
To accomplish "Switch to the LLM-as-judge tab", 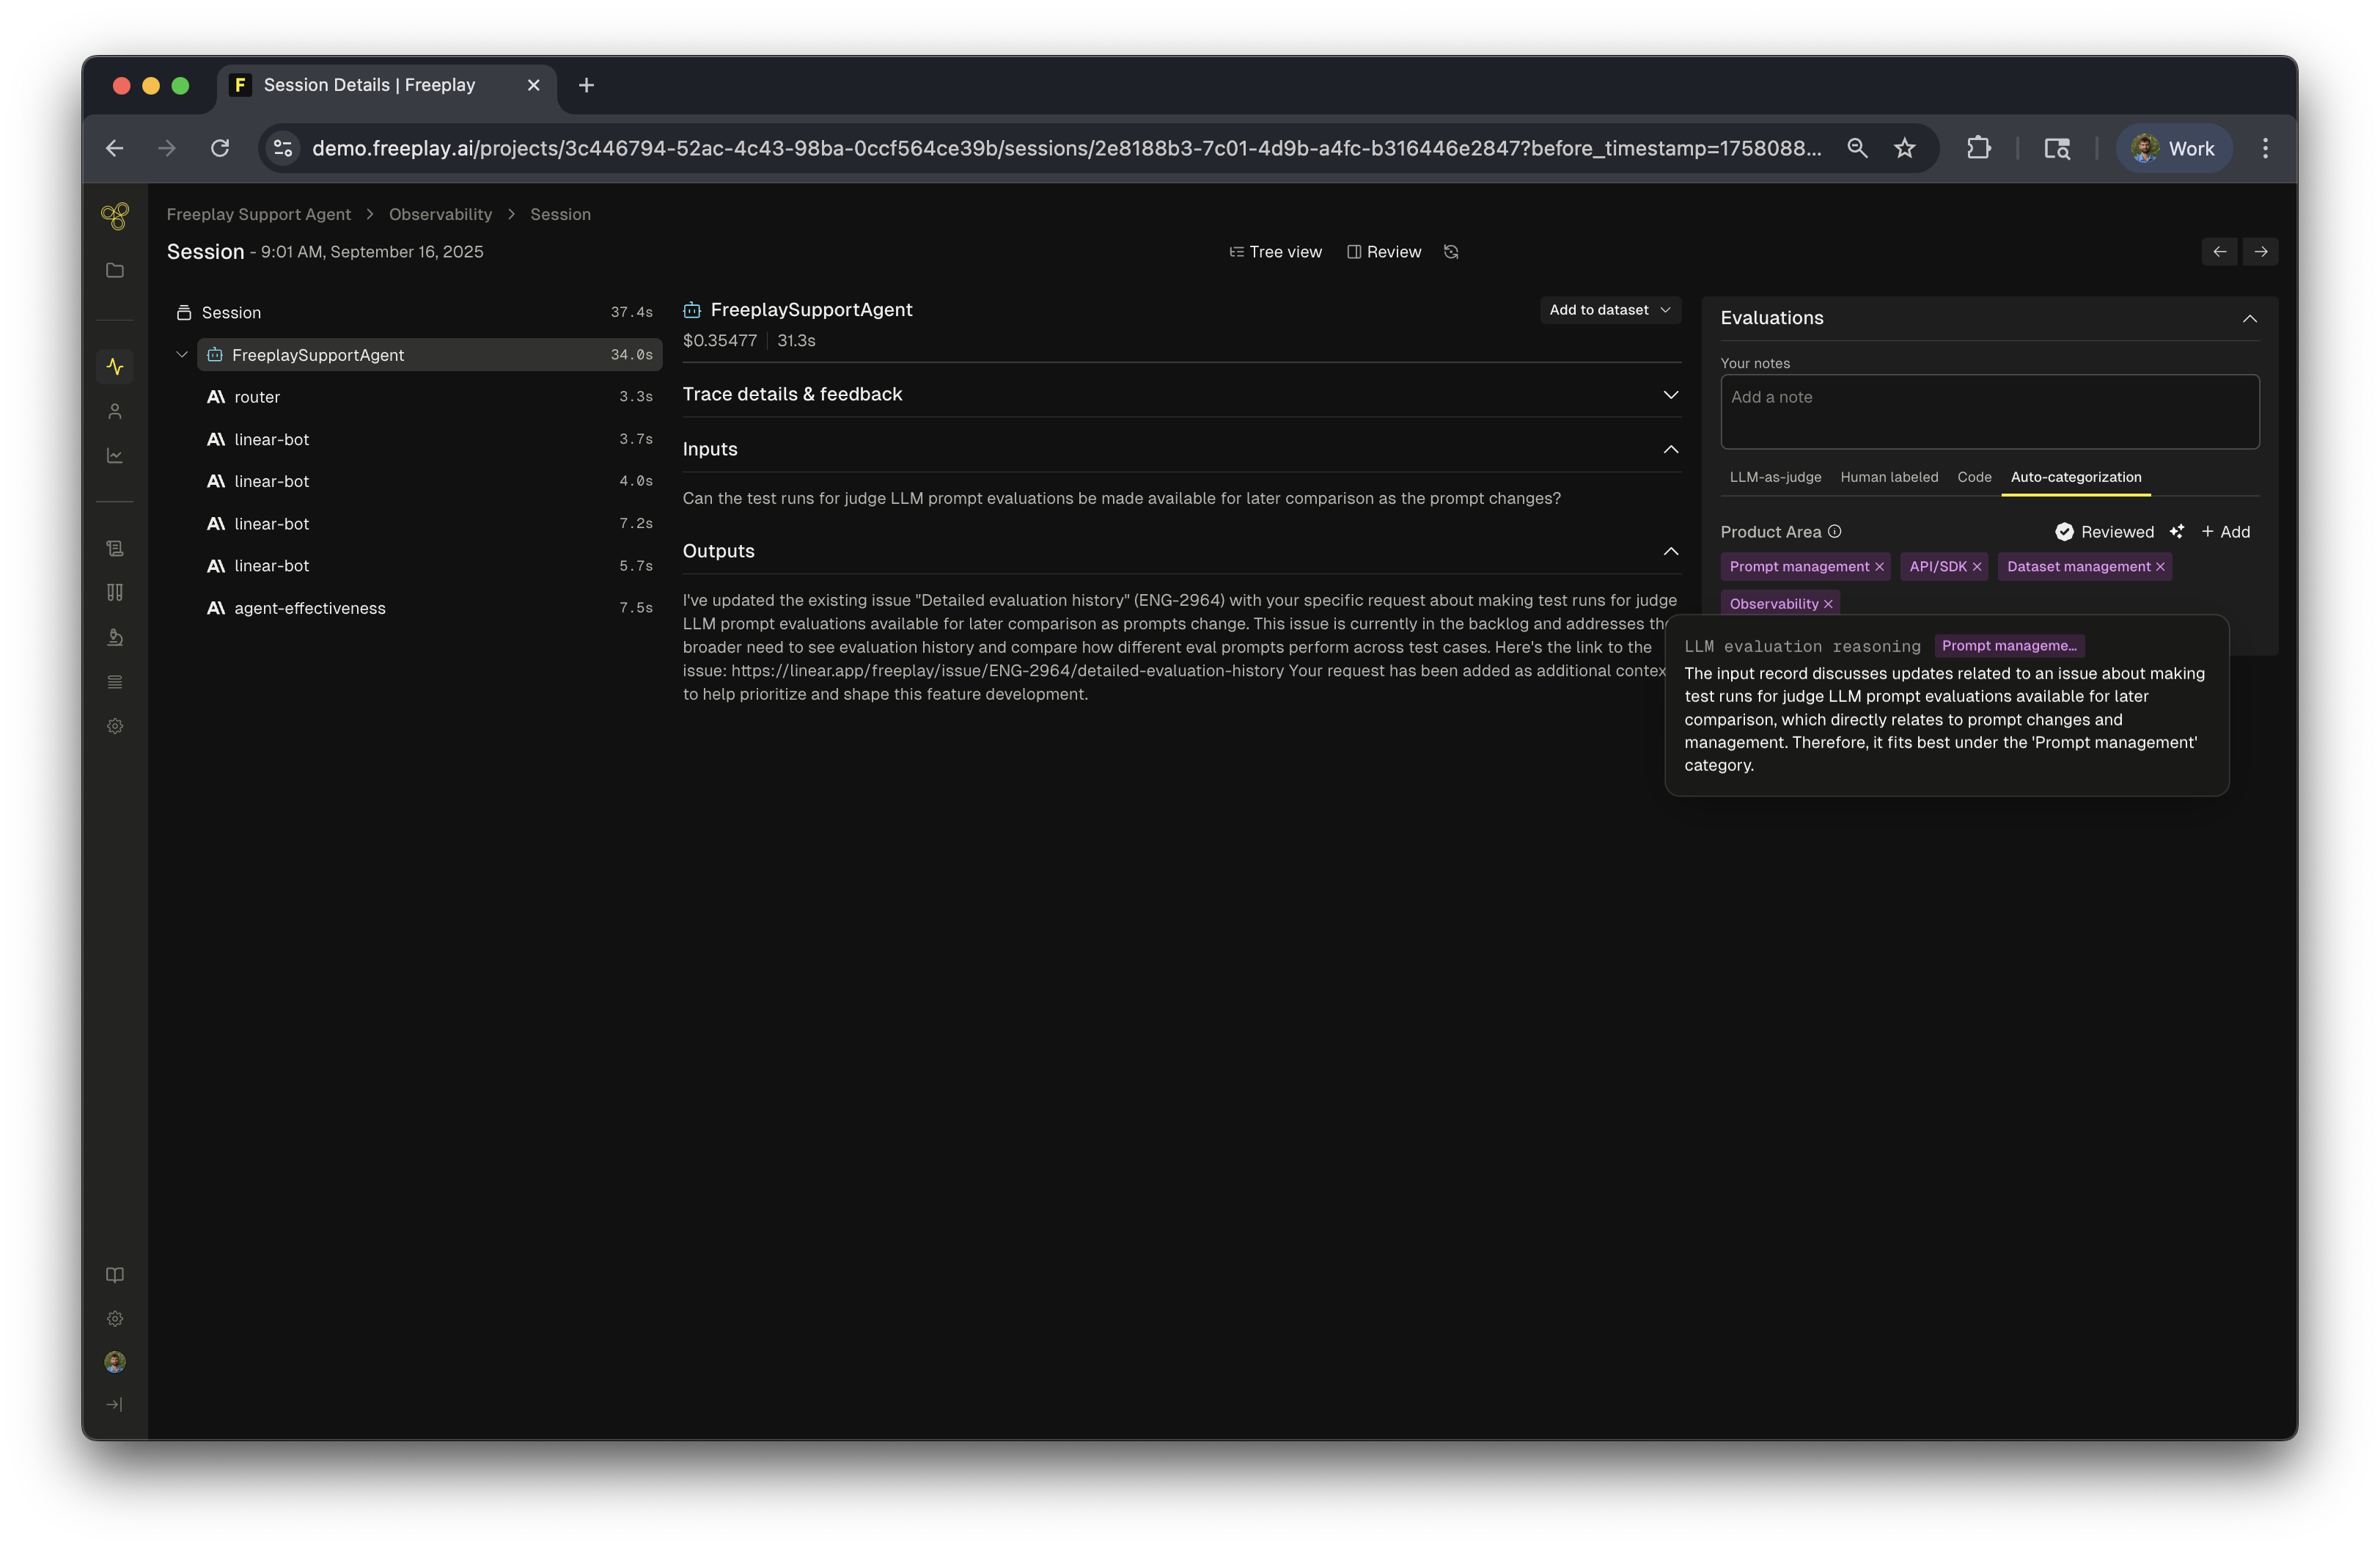I will point(1775,477).
